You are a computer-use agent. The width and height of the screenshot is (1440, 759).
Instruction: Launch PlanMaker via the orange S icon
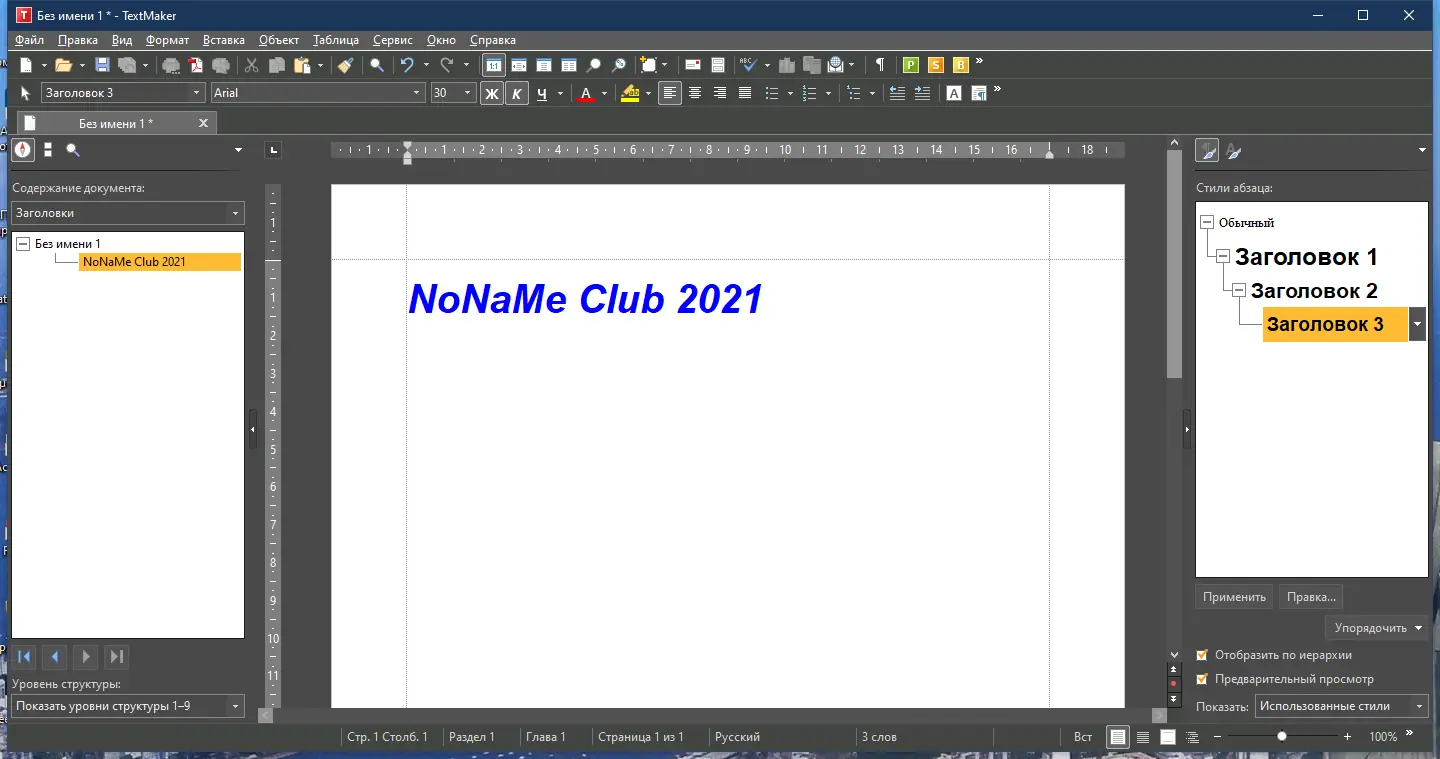(936, 65)
